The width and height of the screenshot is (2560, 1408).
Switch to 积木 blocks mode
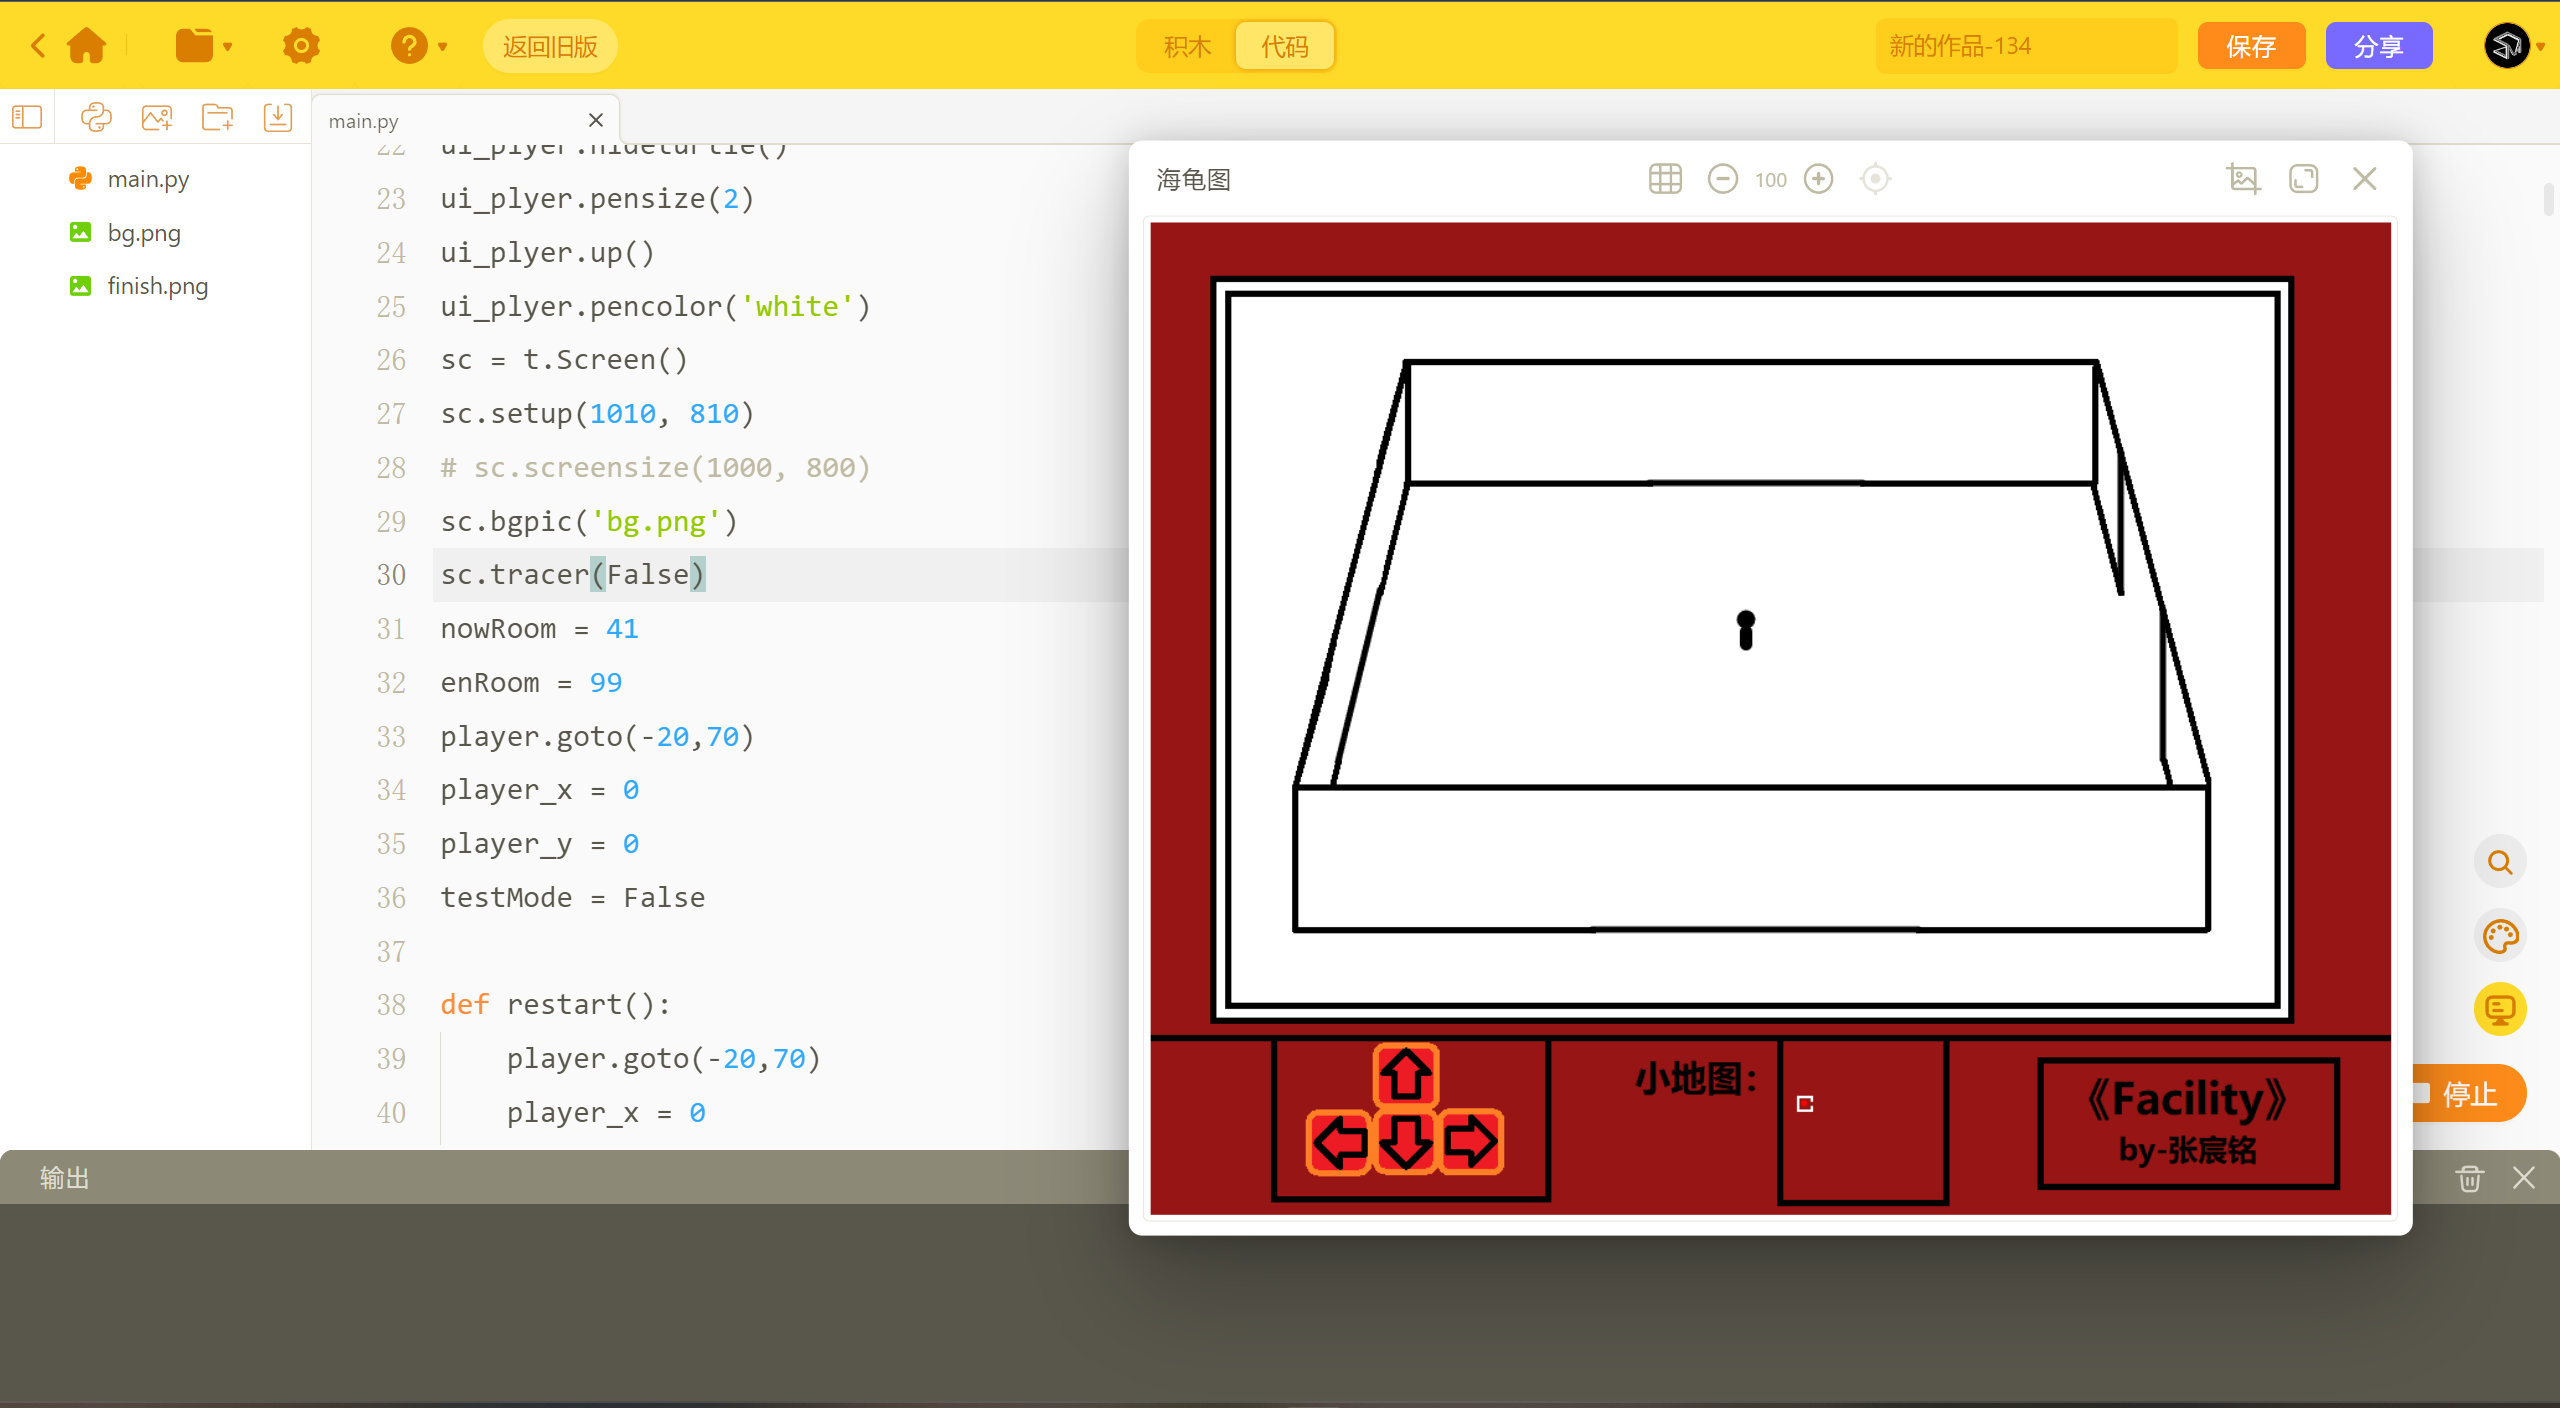pyautogui.click(x=1187, y=46)
